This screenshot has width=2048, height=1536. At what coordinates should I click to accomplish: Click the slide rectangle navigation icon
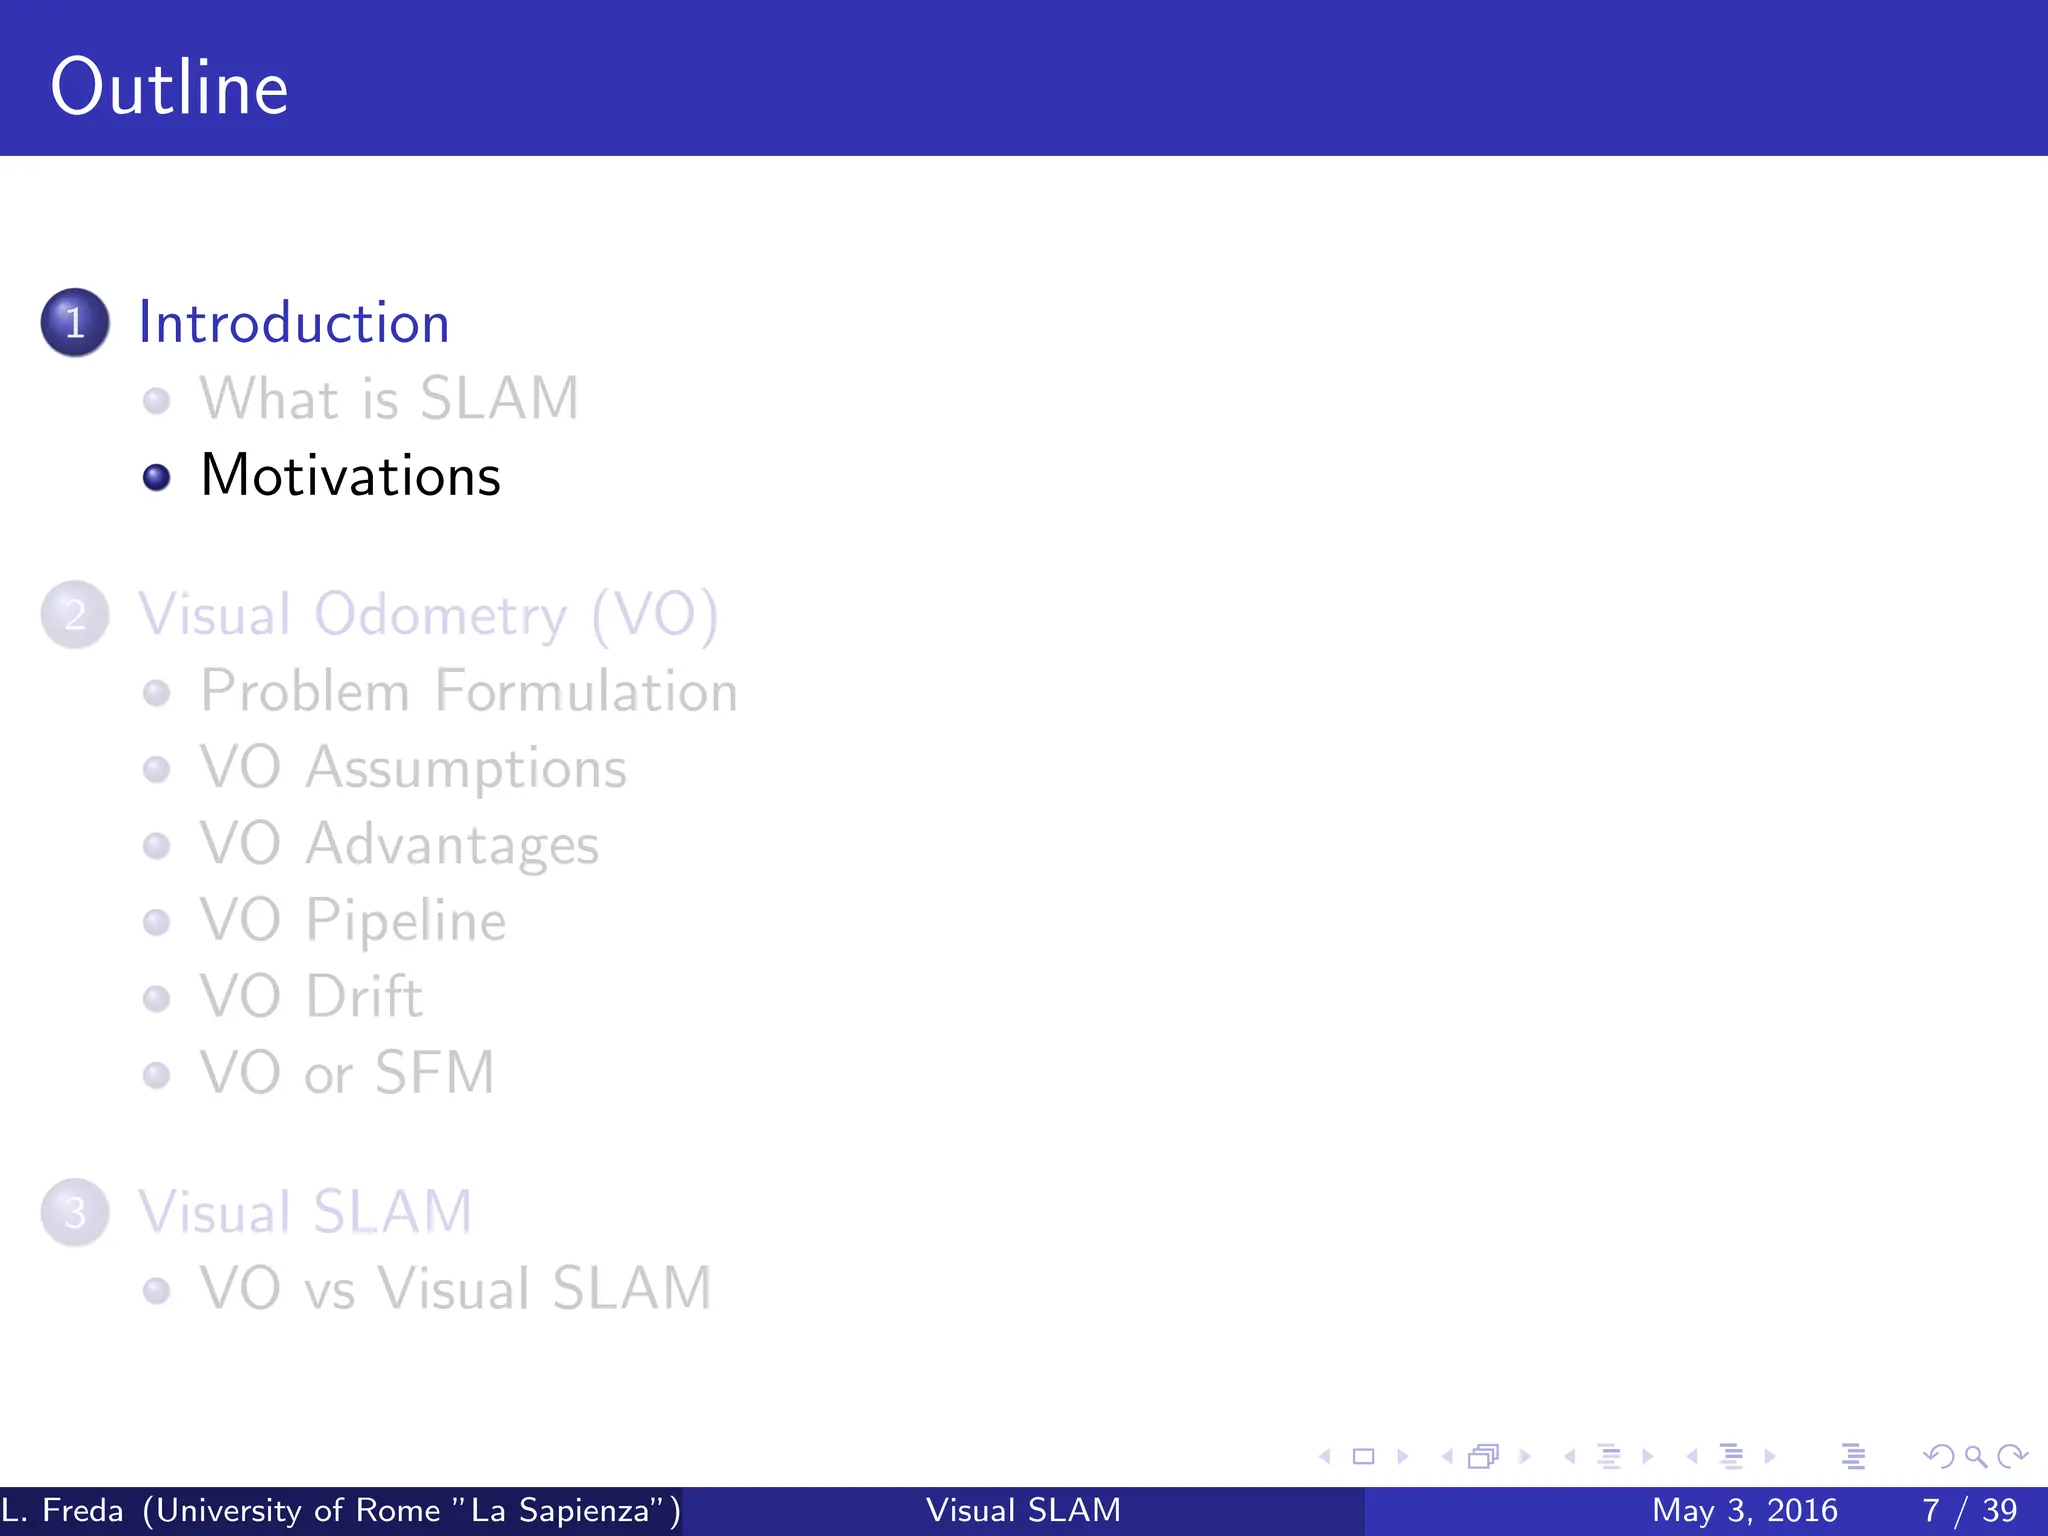1363,1457
